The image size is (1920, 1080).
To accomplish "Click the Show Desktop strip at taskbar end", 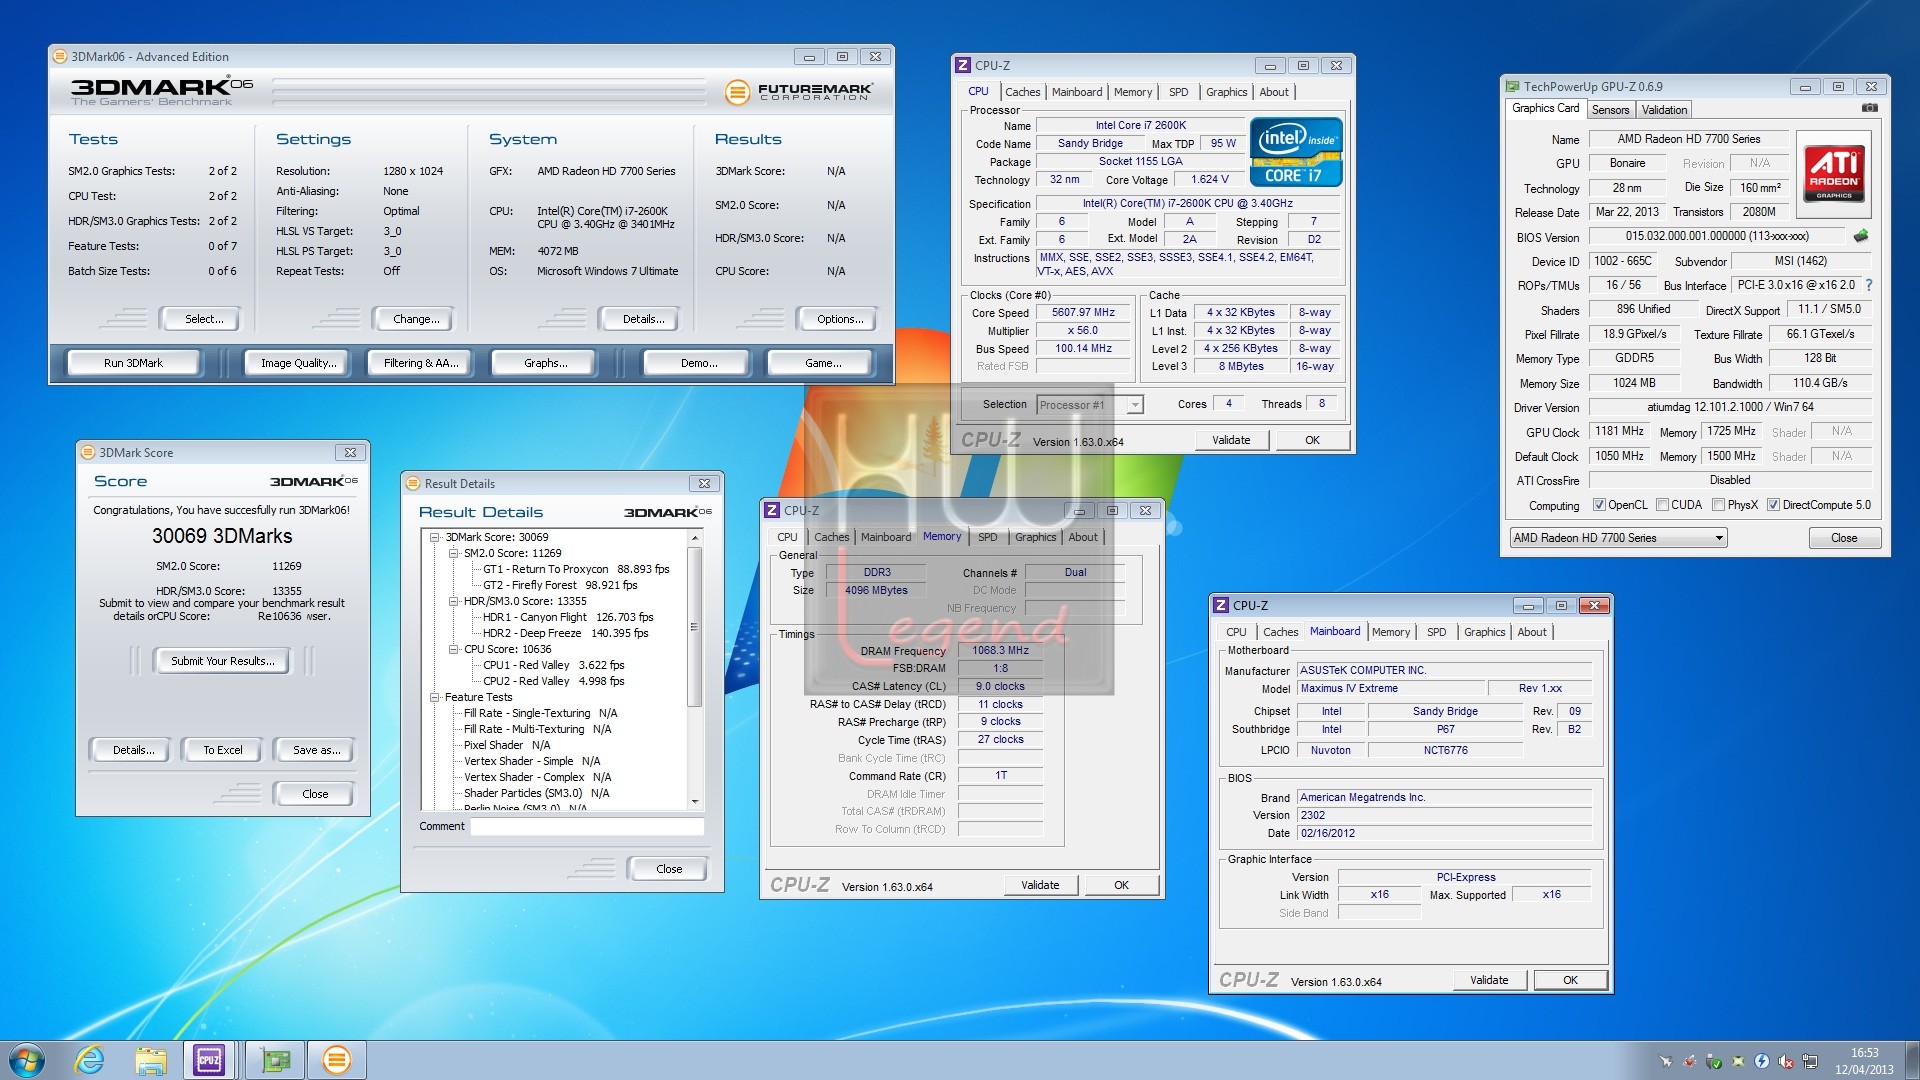I will pyautogui.click(x=1912, y=1060).
